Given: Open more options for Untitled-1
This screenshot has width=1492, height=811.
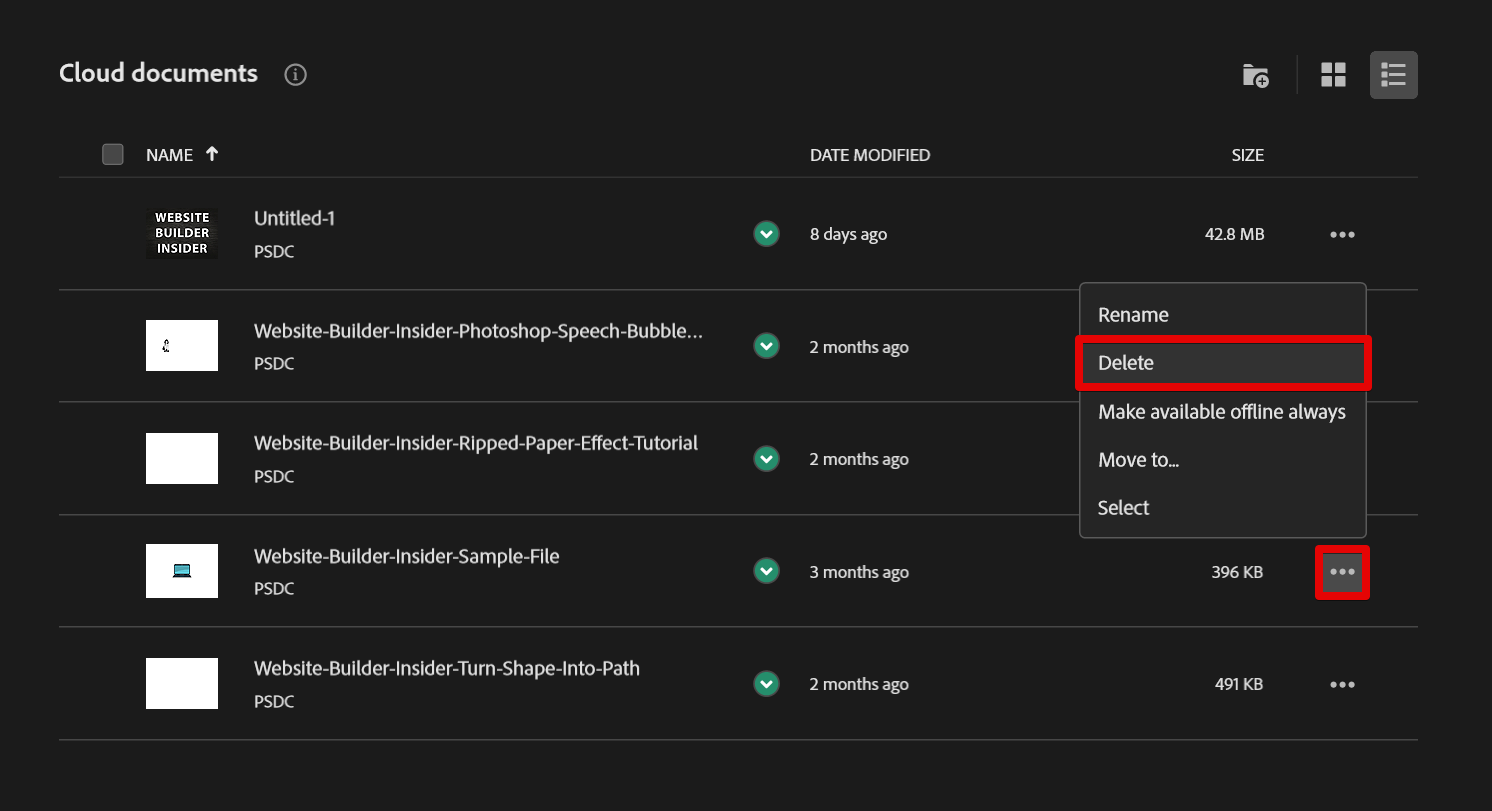Looking at the screenshot, I should pyautogui.click(x=1342, y=235).
